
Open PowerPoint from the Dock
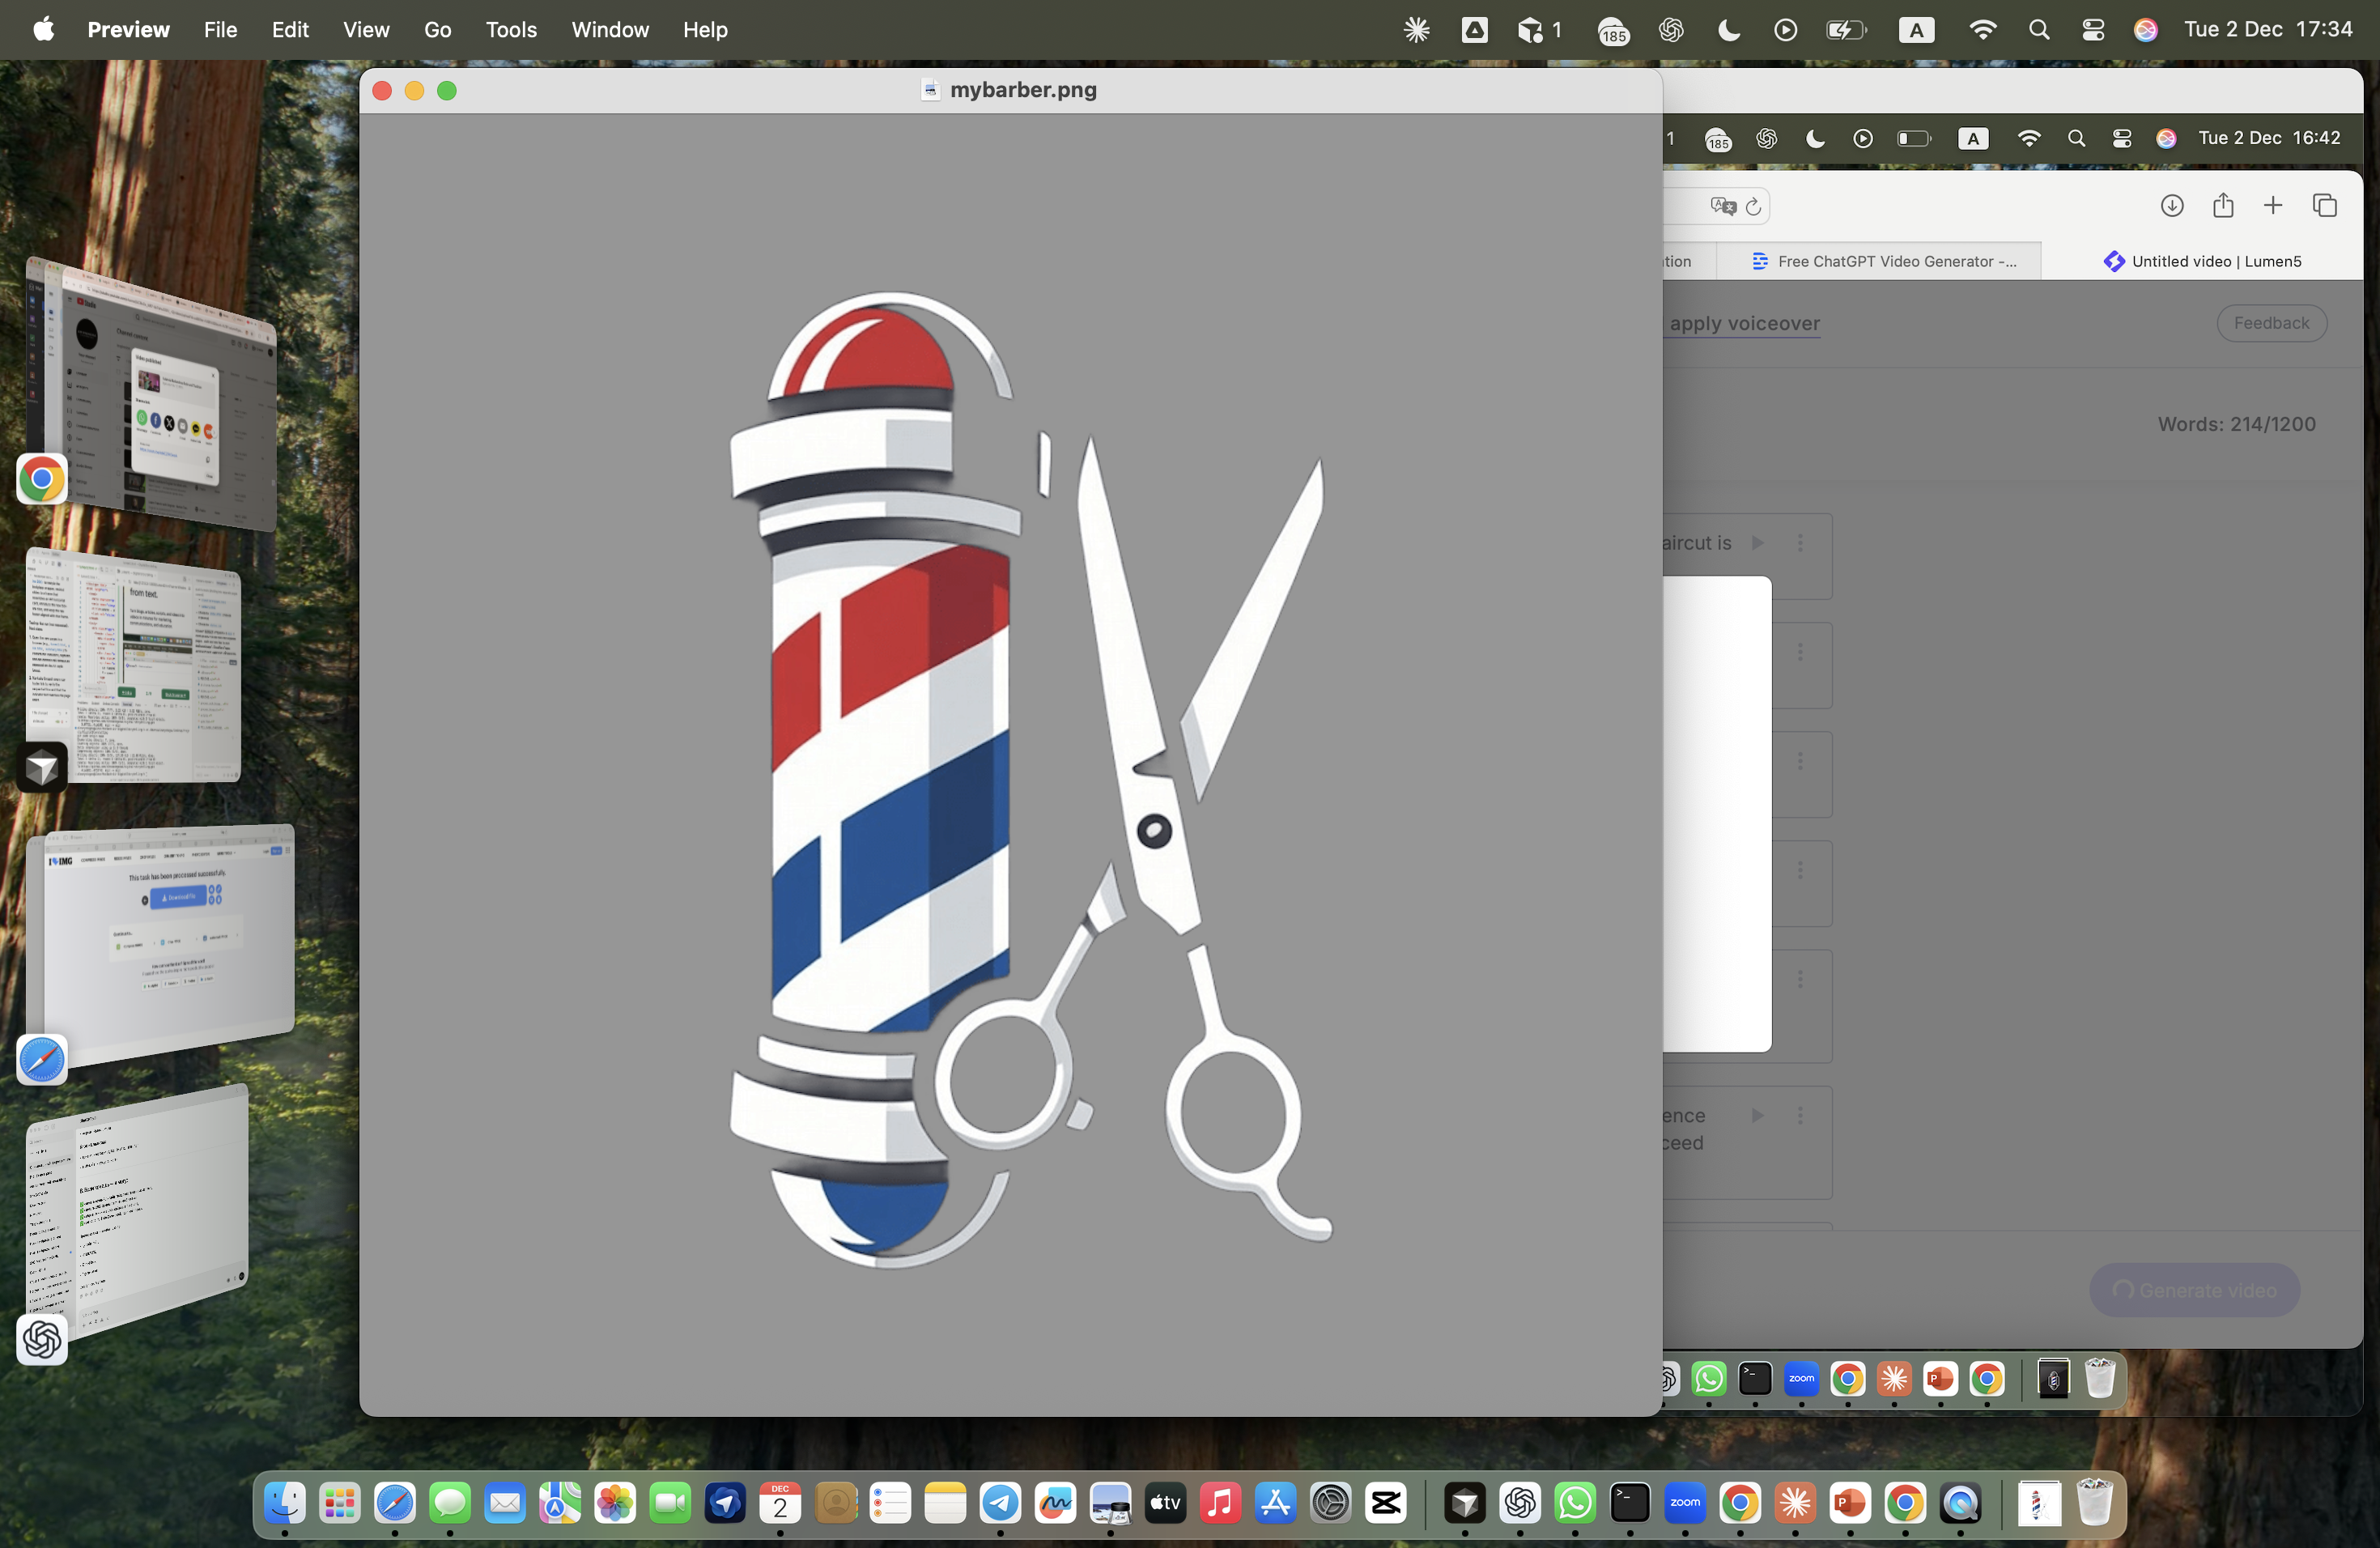(1850, 1502)
